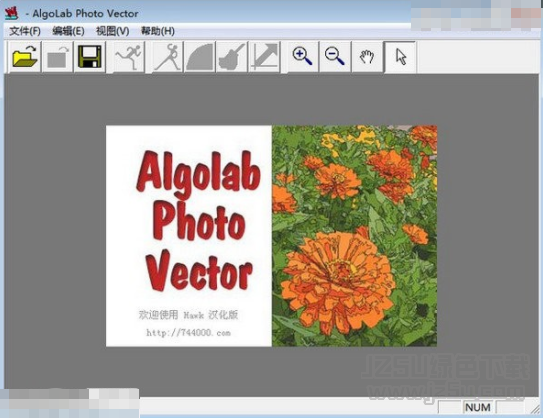This screenshot has width=543, height=418.
Task: Save using the floppy disk icon
Action: pos(89,56)
